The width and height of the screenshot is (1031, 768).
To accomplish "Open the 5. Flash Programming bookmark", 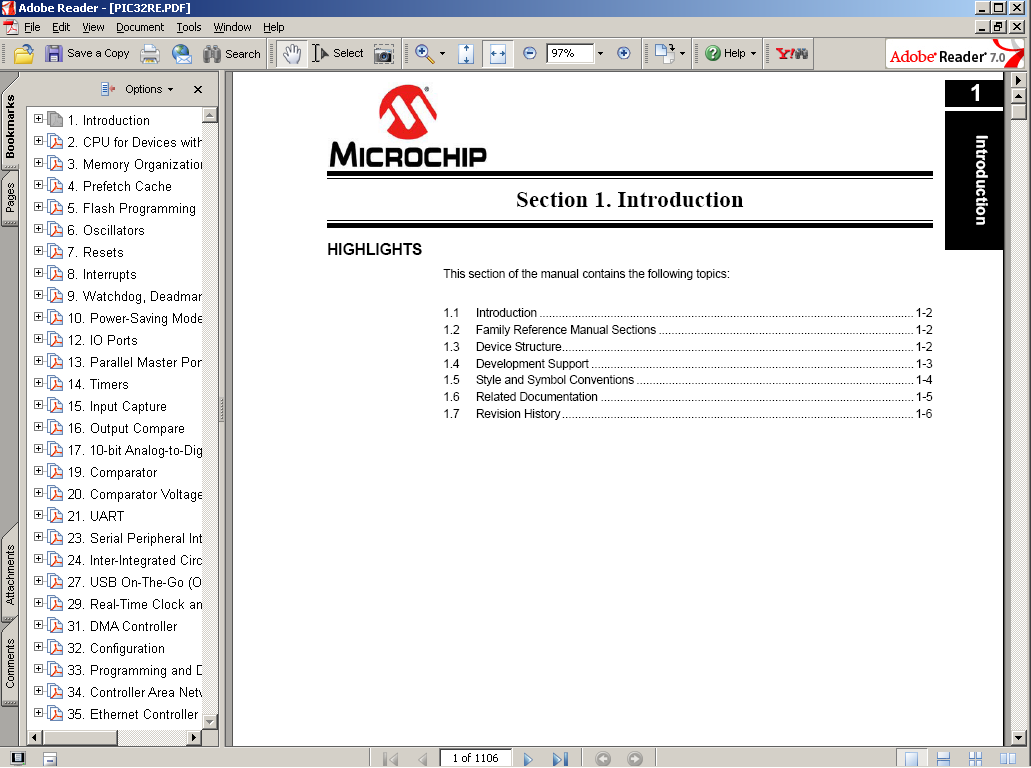I will (x=132, y=208).
